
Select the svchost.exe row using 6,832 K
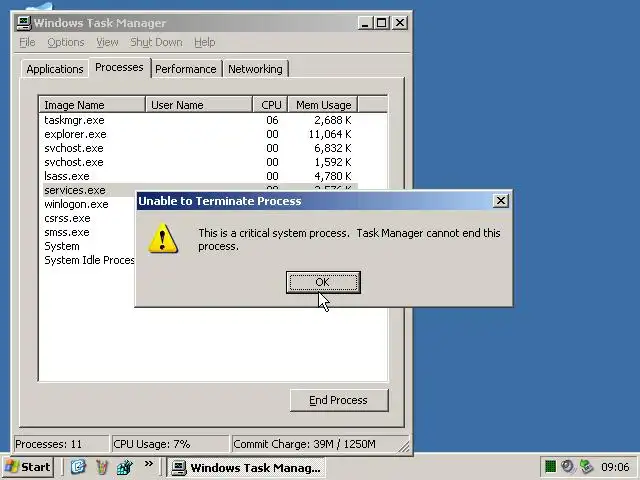tap(200, 148)
